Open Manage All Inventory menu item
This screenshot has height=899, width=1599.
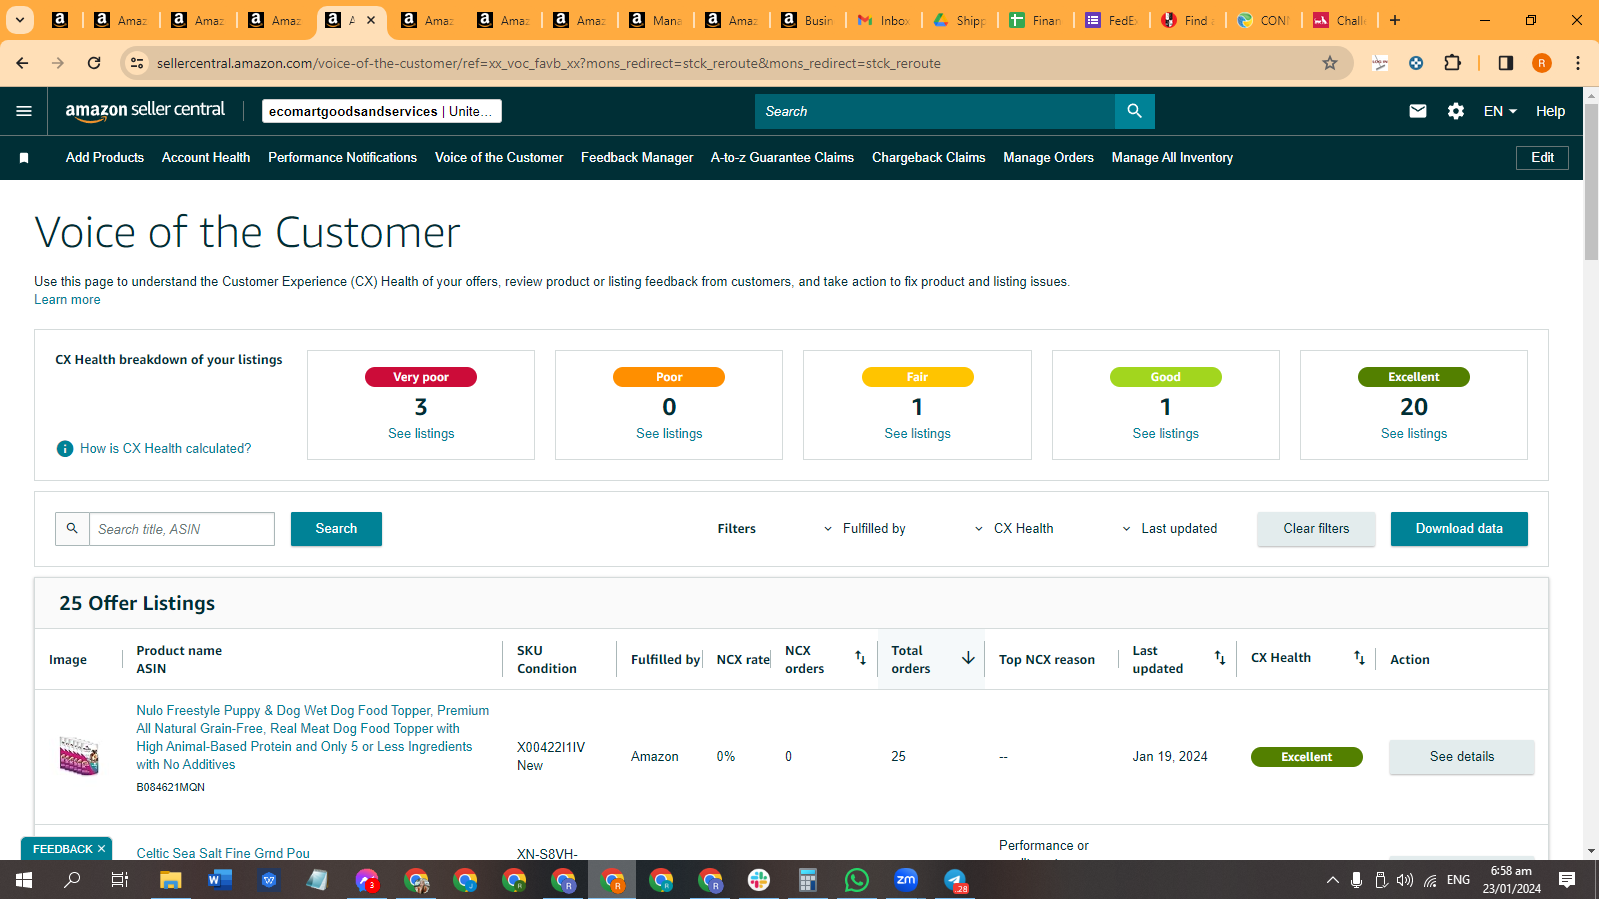click(x=1172, y=158)
